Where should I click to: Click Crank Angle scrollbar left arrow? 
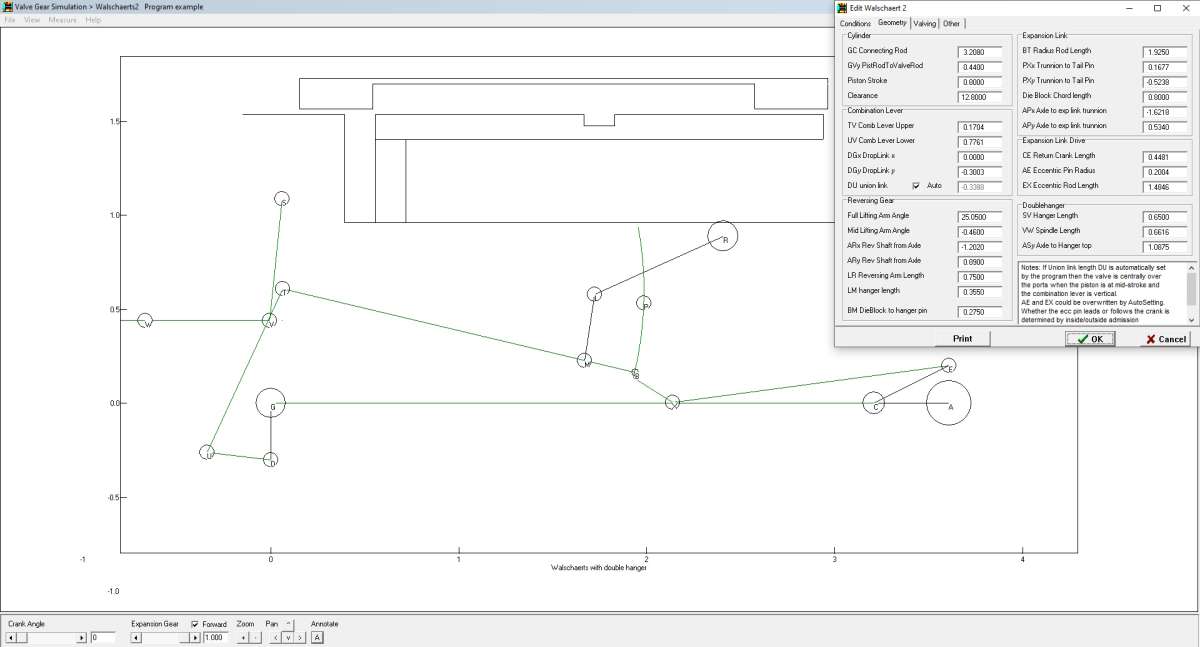(x=11, y=637)
